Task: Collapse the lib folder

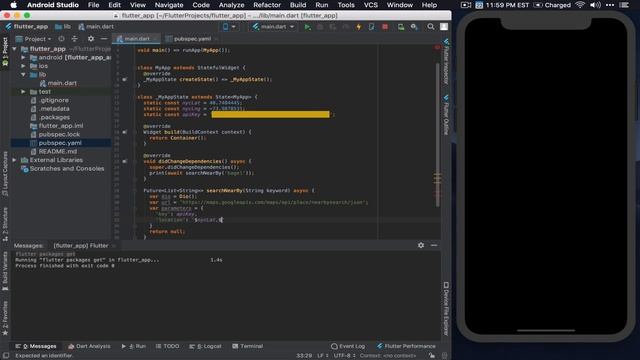Action: click(x=23, y=74)
